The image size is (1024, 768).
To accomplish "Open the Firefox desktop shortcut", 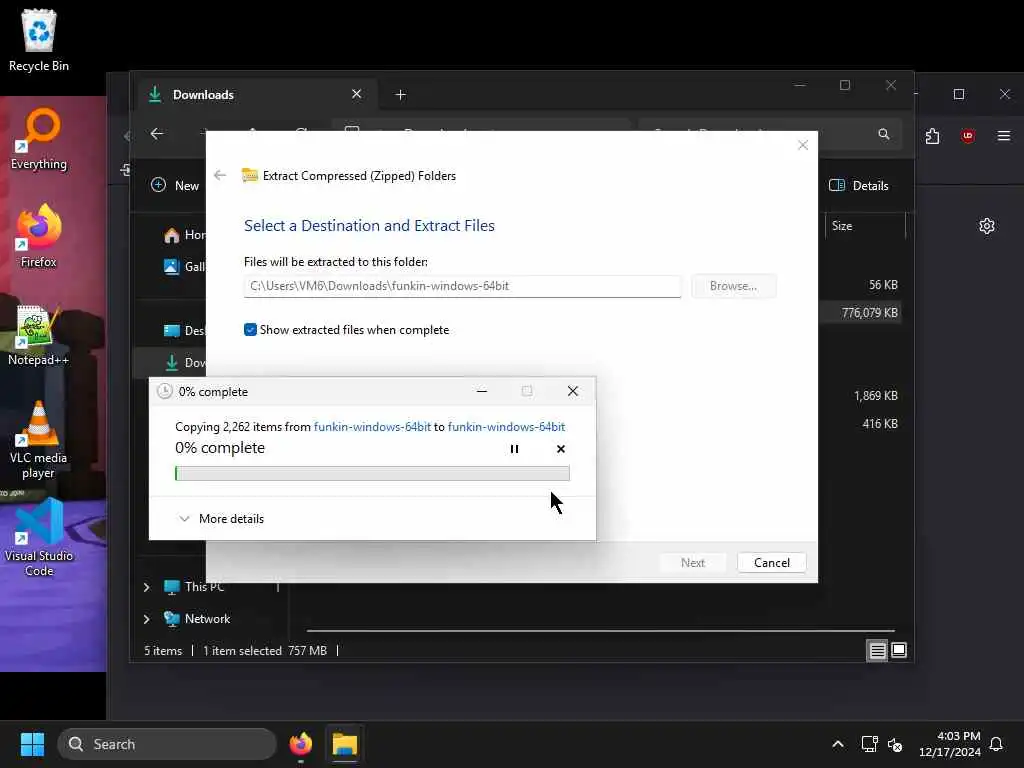I will pos(39,236).
